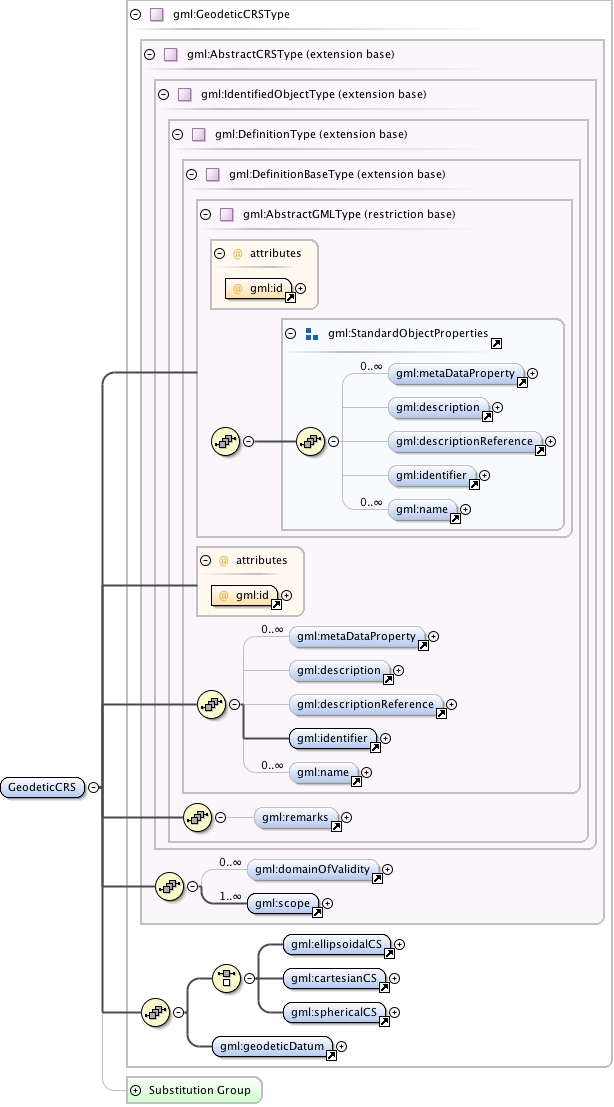614x1107 pixels.
Task: Follow reference arrow on gml:geodeticDatum
Action: click(331, 1055)
